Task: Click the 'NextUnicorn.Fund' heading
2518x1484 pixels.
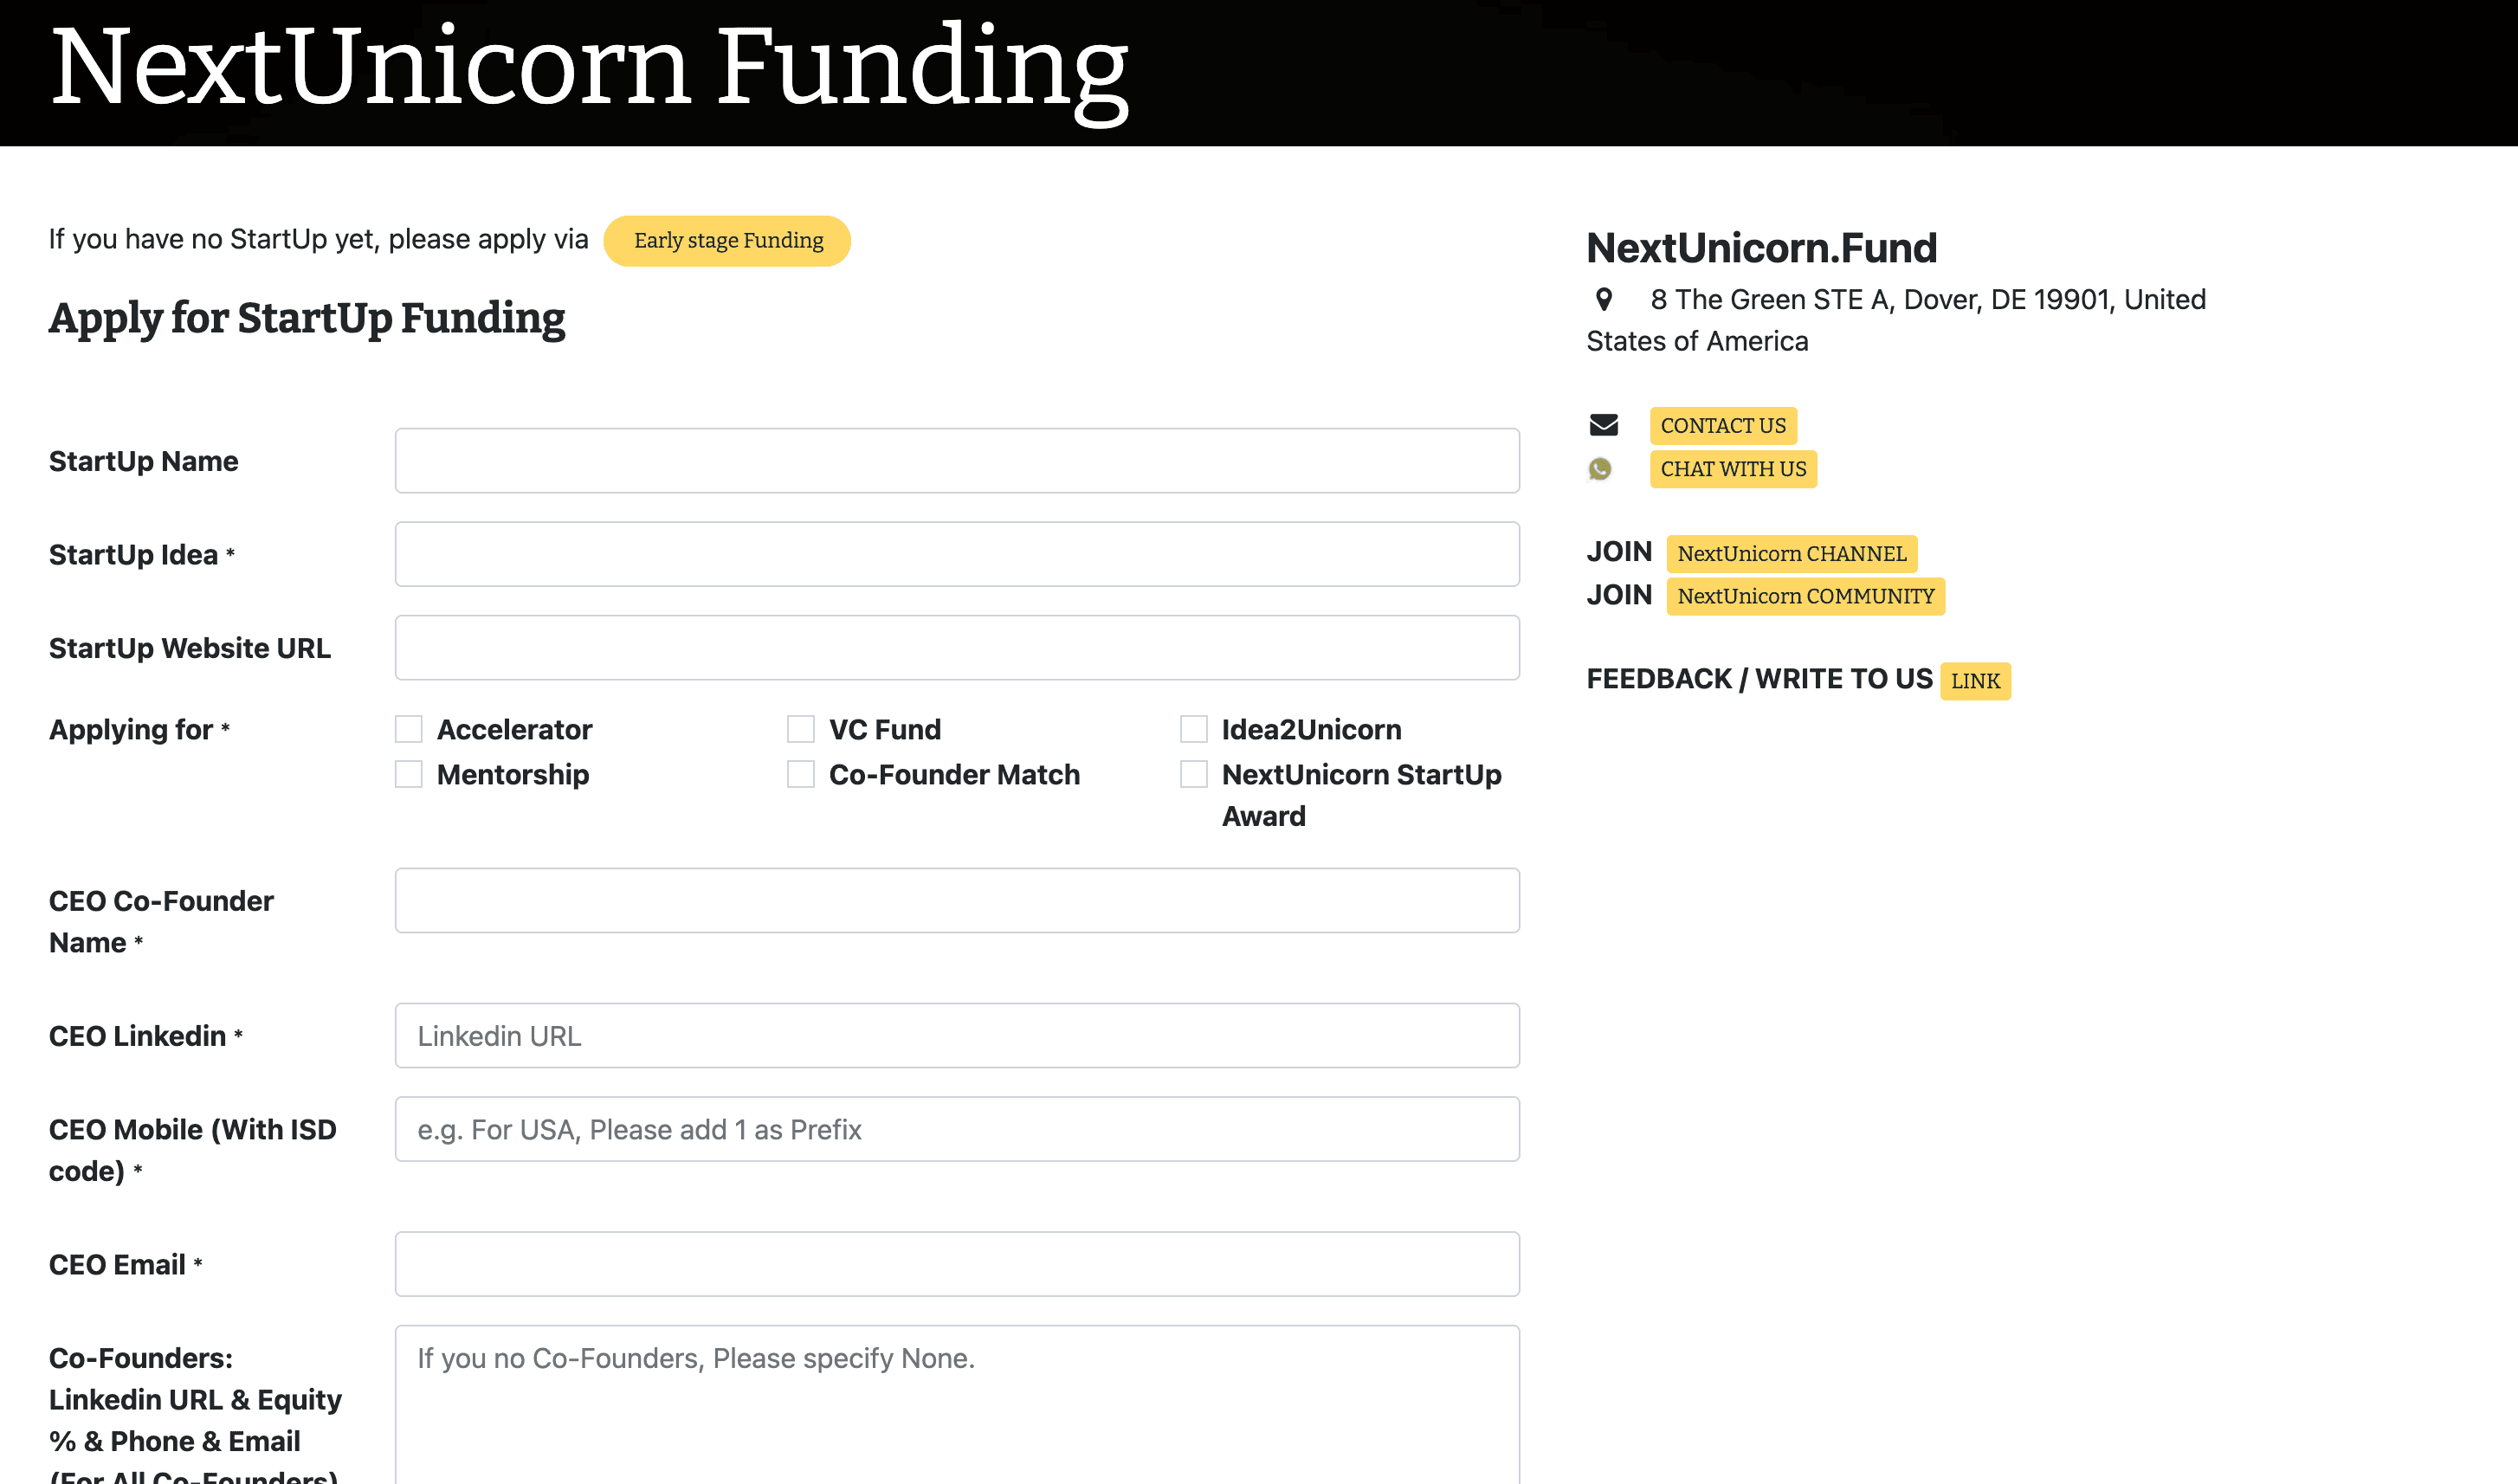Action: point(1761,248)
